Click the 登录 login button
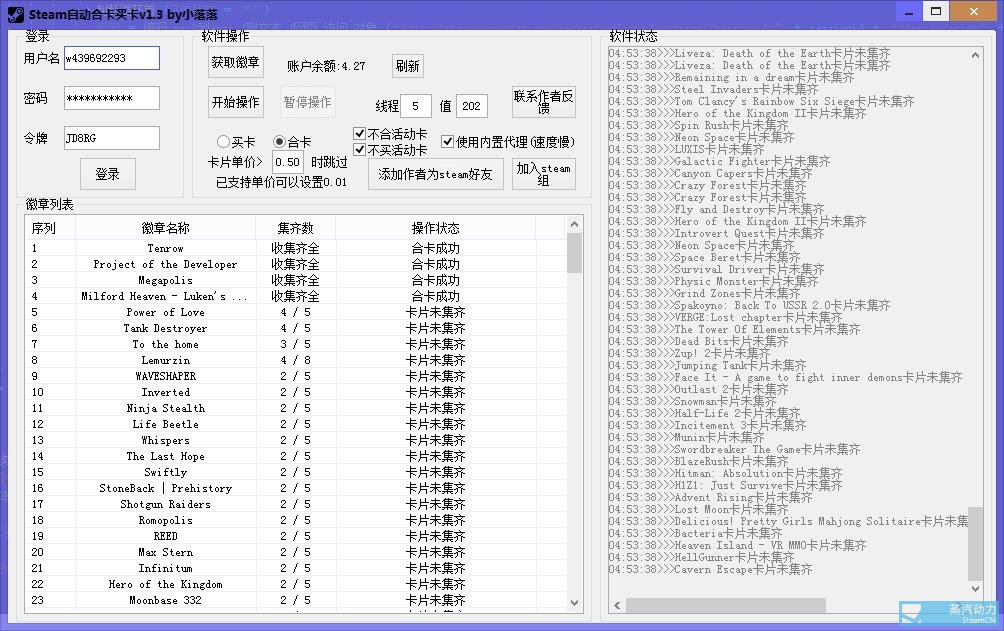Image resolution: width=1004 pixels, height=631 pixels. [x=107, y=173]
